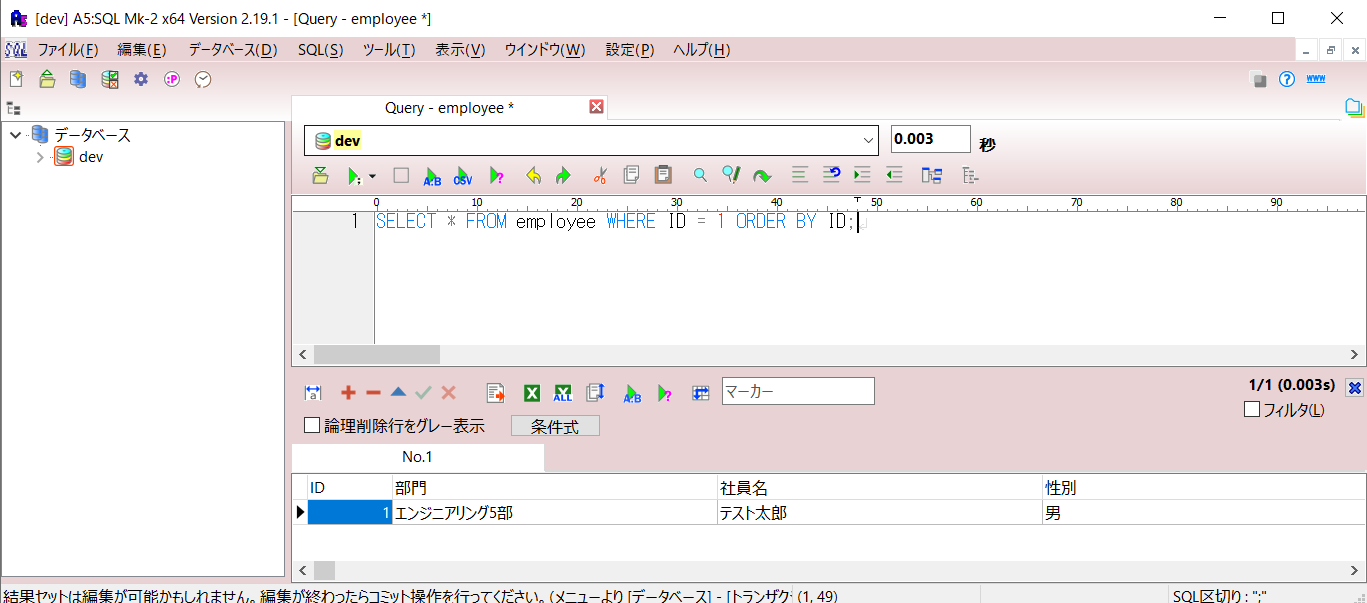1367x603 pixels.
Task: Close the Query - employee tab
Action: click(x=596, y=107)
